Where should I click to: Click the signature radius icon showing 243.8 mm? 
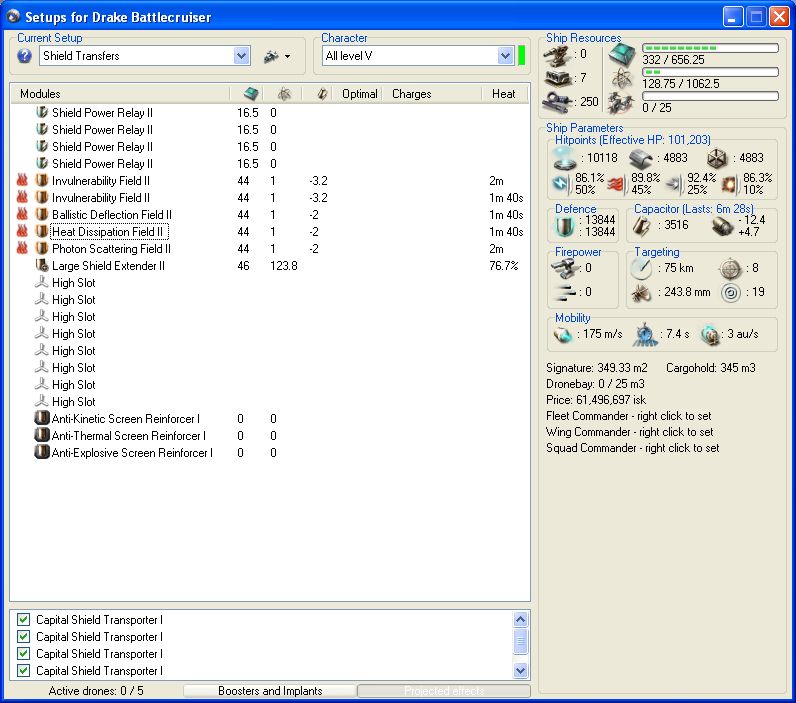tap(642, 293)
